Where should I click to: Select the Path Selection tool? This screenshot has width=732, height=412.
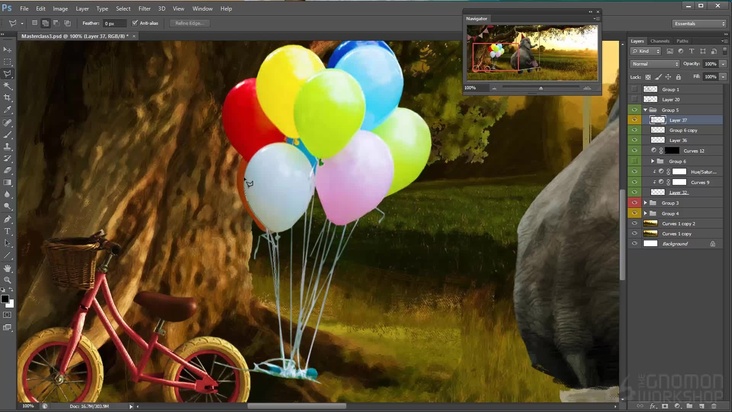pos(7,244)
